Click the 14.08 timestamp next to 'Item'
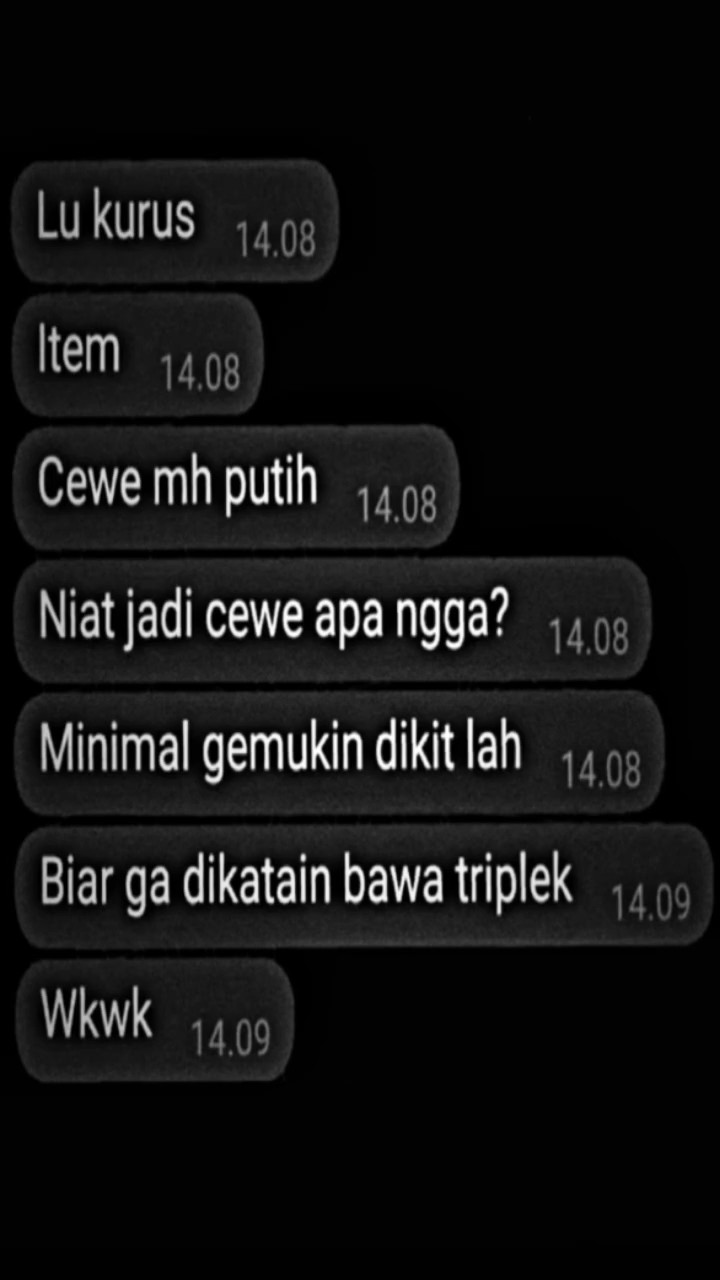 (x=201, y=373)
